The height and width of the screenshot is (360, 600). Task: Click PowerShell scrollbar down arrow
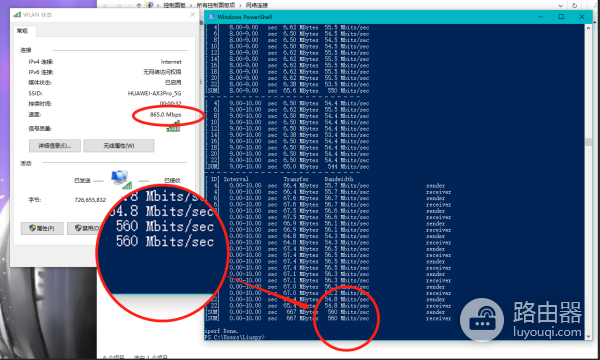(x=589, y=336)
